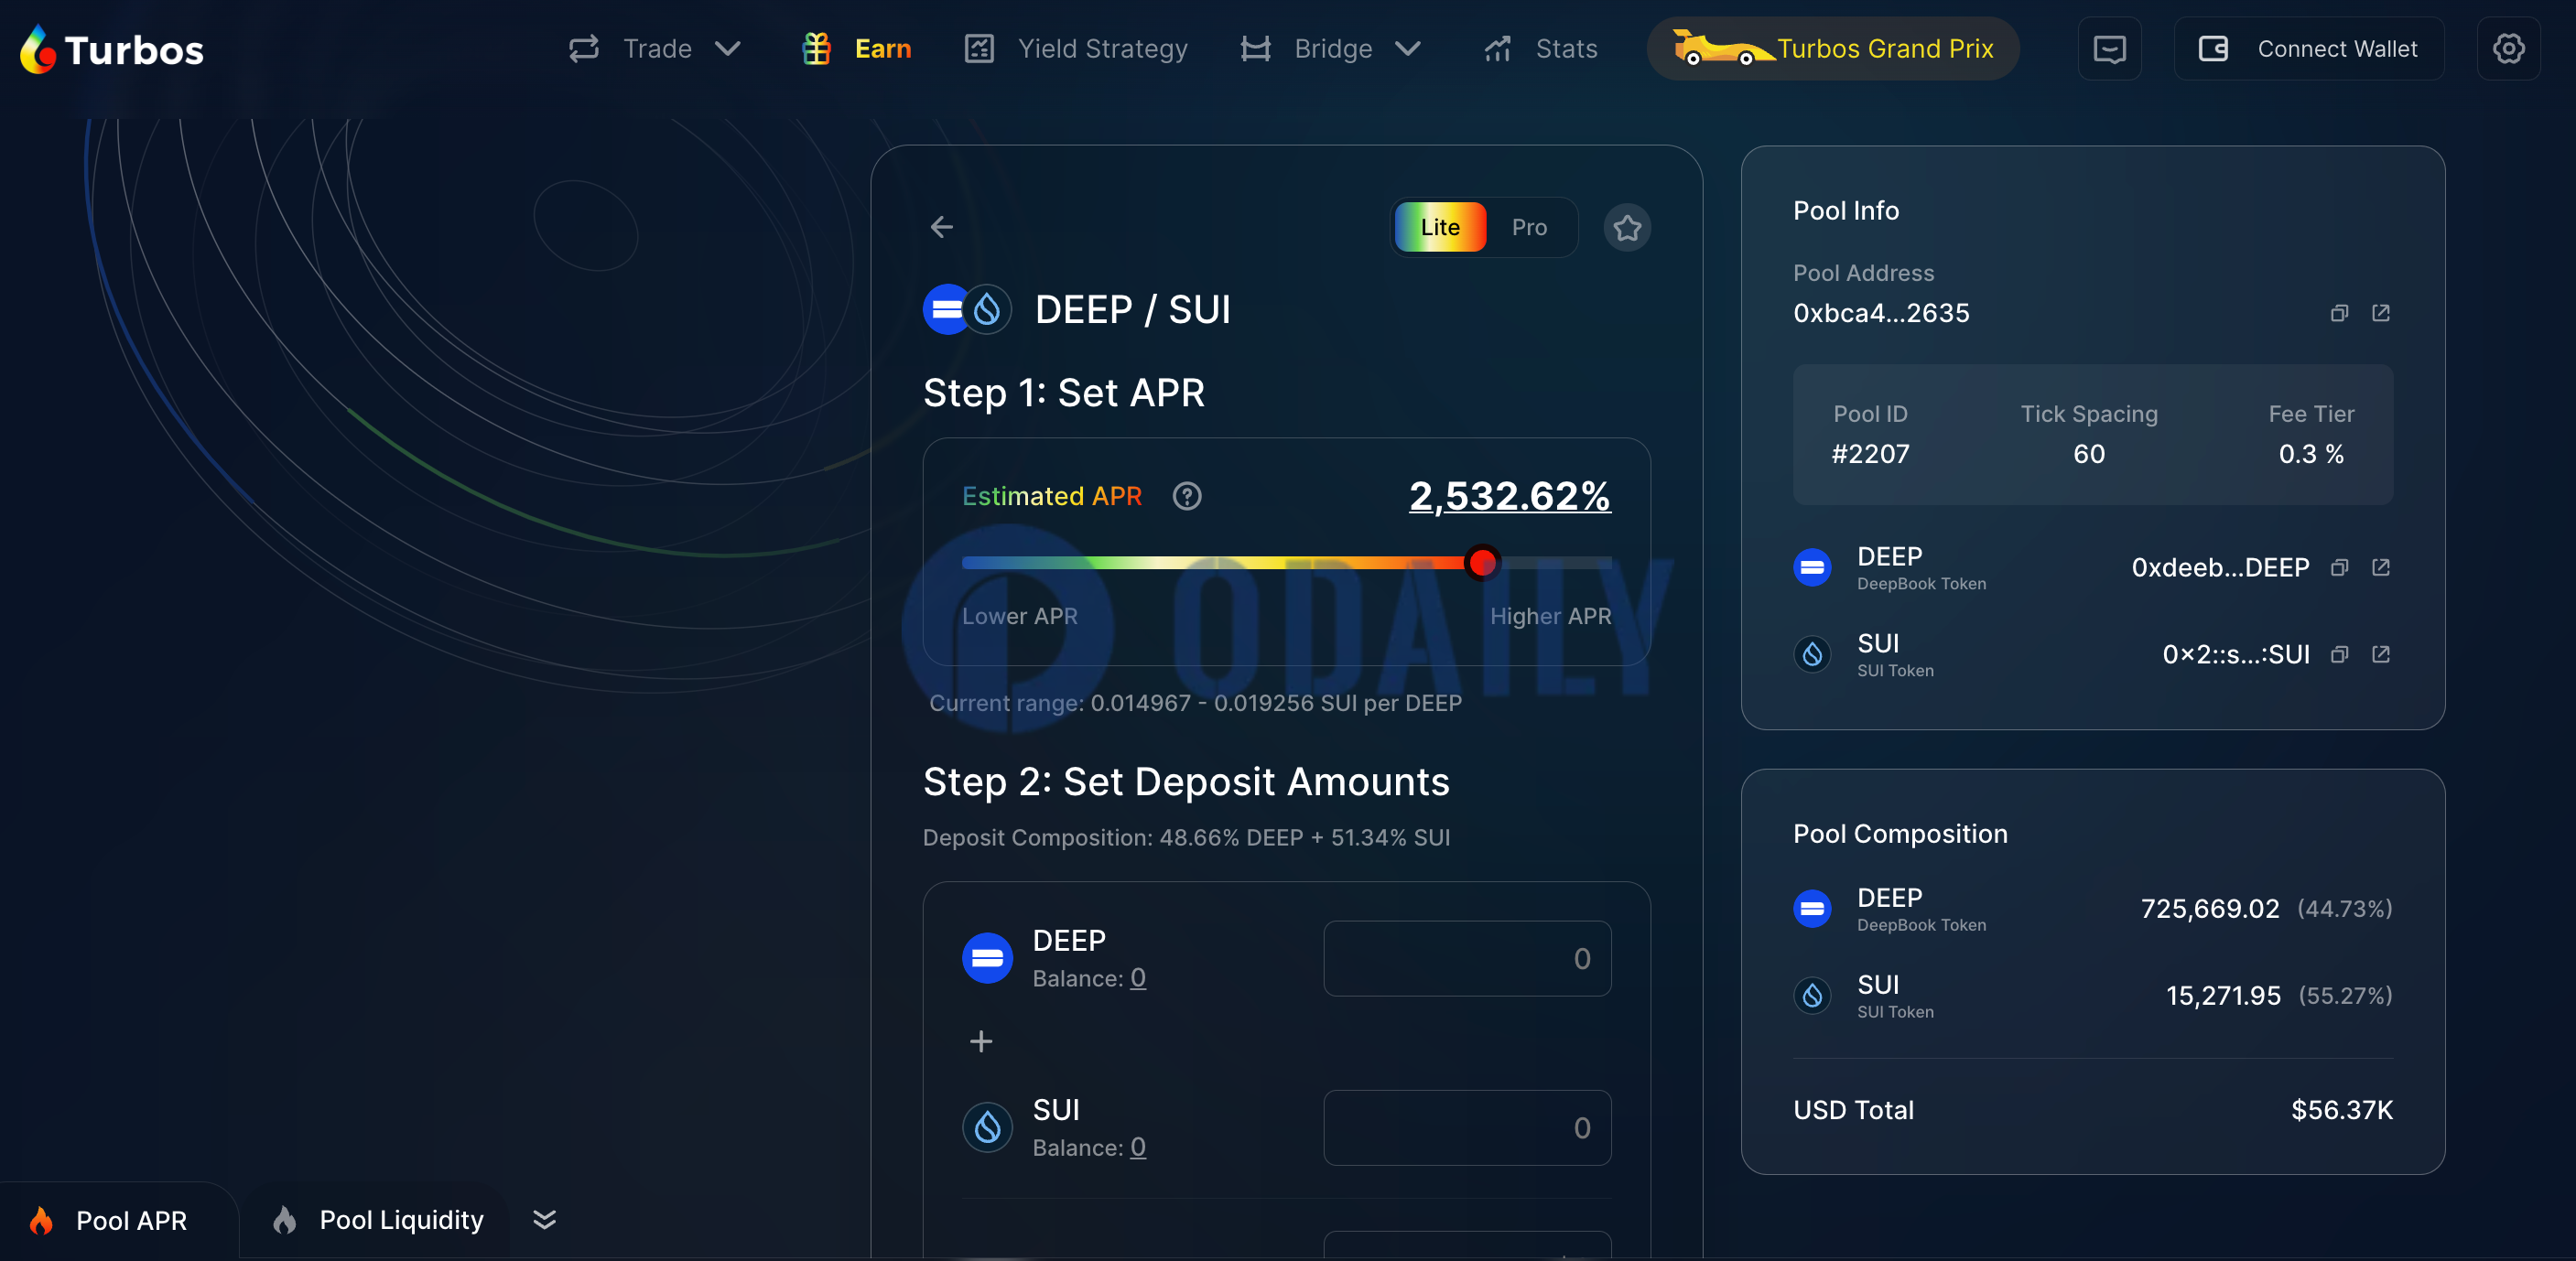Open the Bridge menu
Screen dimensions: 2576x1261
pyautogui.click(x=1330, y=49)
